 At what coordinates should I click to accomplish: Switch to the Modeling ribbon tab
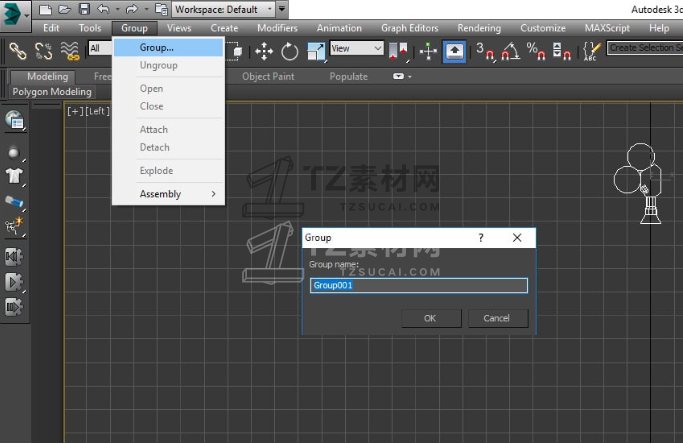point(43,77)
